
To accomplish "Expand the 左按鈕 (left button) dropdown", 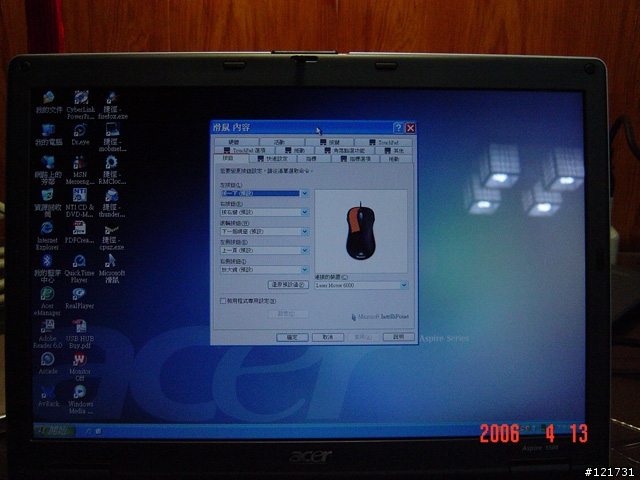I will point(304,193).
